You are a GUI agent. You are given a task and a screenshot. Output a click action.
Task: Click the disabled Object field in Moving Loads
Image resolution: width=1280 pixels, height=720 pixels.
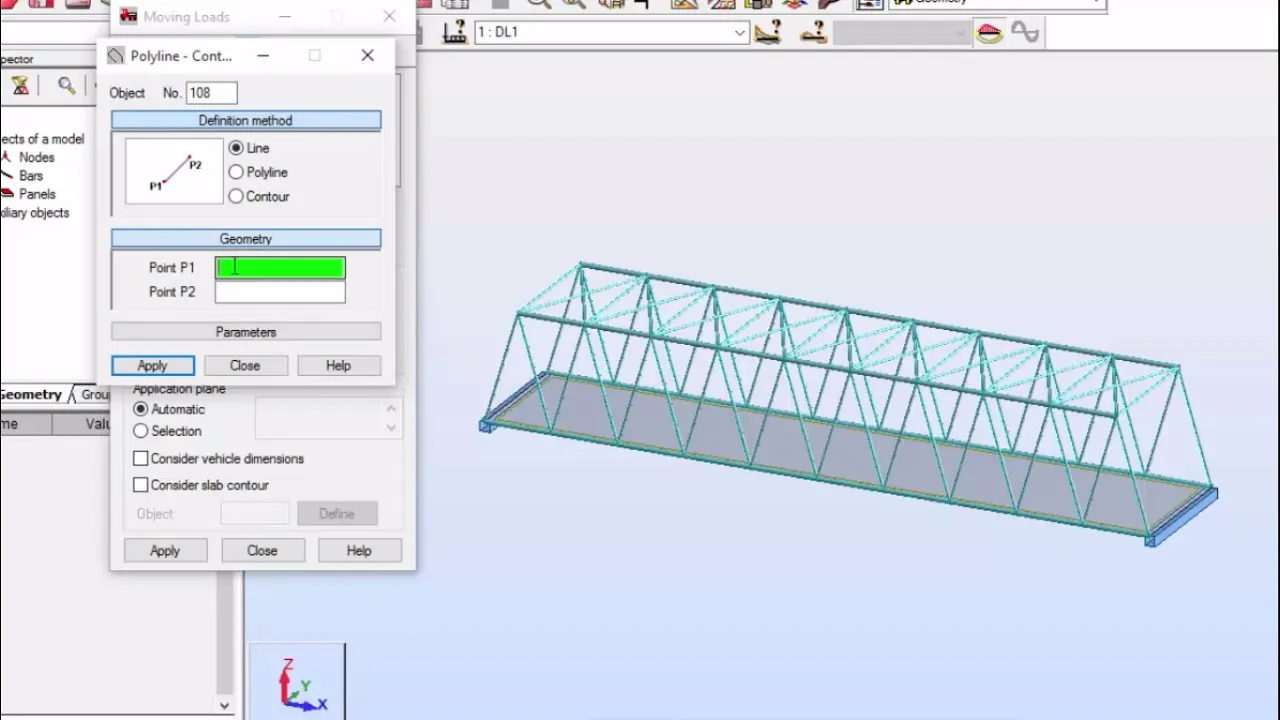click(x=254, y=514)
